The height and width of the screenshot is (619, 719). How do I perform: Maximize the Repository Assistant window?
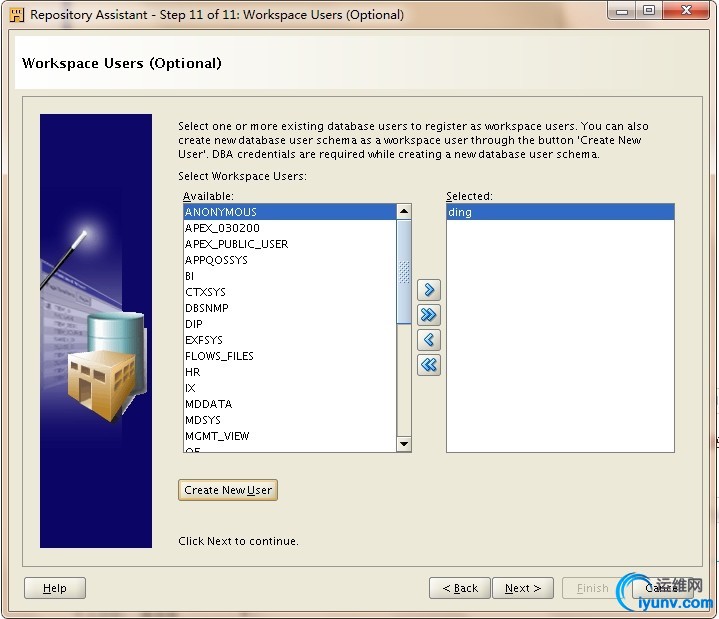(x=648, y=11)
